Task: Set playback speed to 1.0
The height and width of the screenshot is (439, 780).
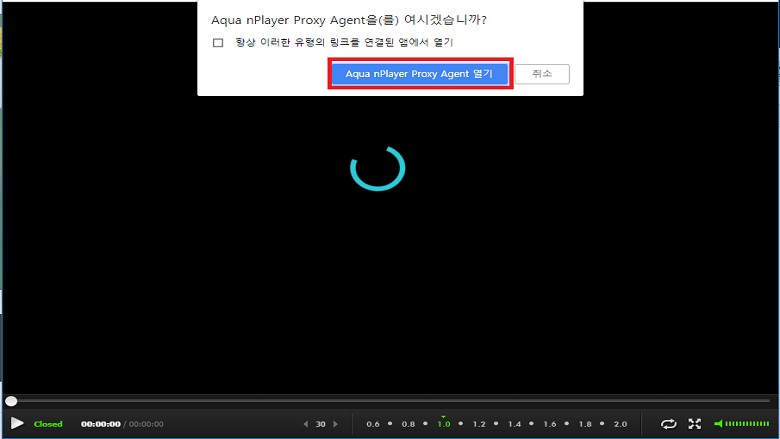Action: tap(444, 424)
